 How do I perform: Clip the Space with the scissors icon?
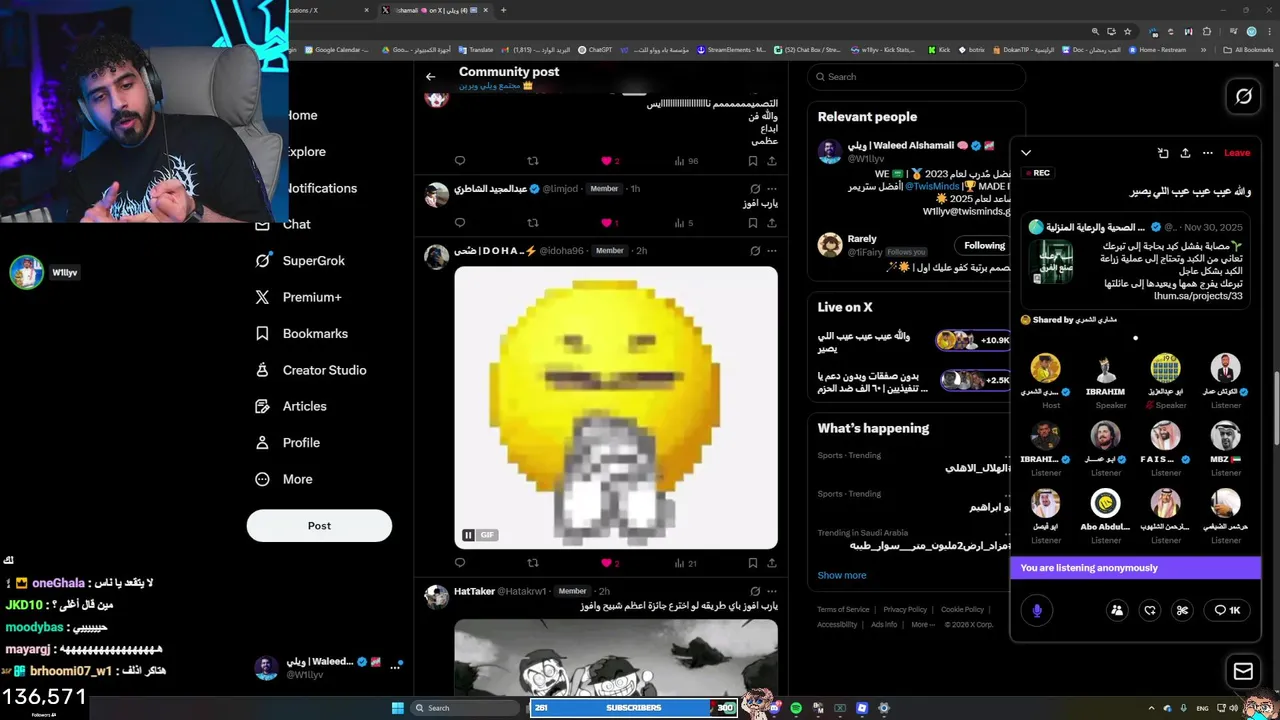[x=1182, y=610]
